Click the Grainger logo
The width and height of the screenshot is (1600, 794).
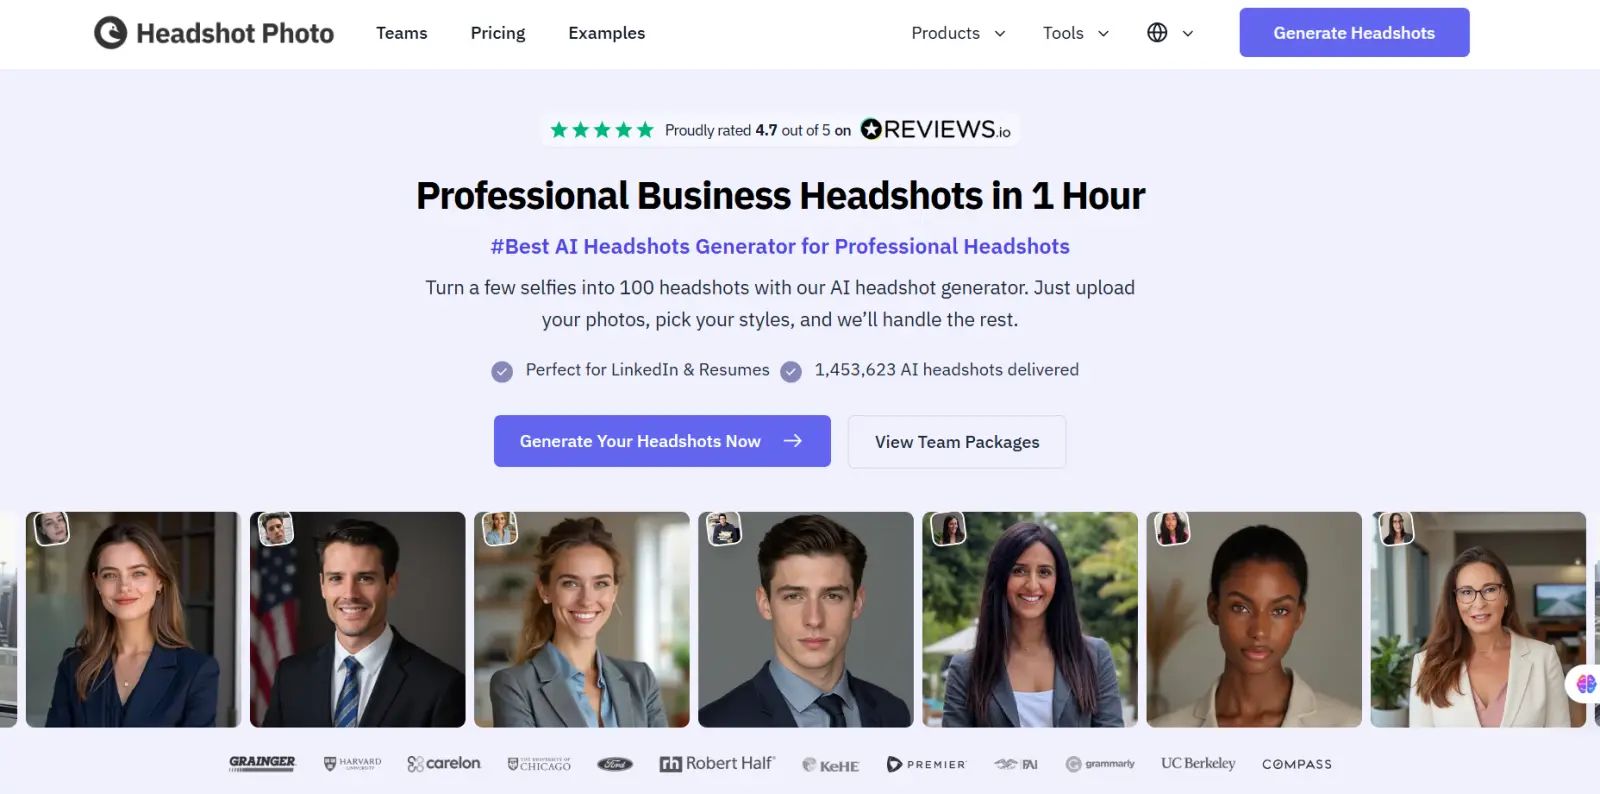pyautogui.click(x=262, y=763)
